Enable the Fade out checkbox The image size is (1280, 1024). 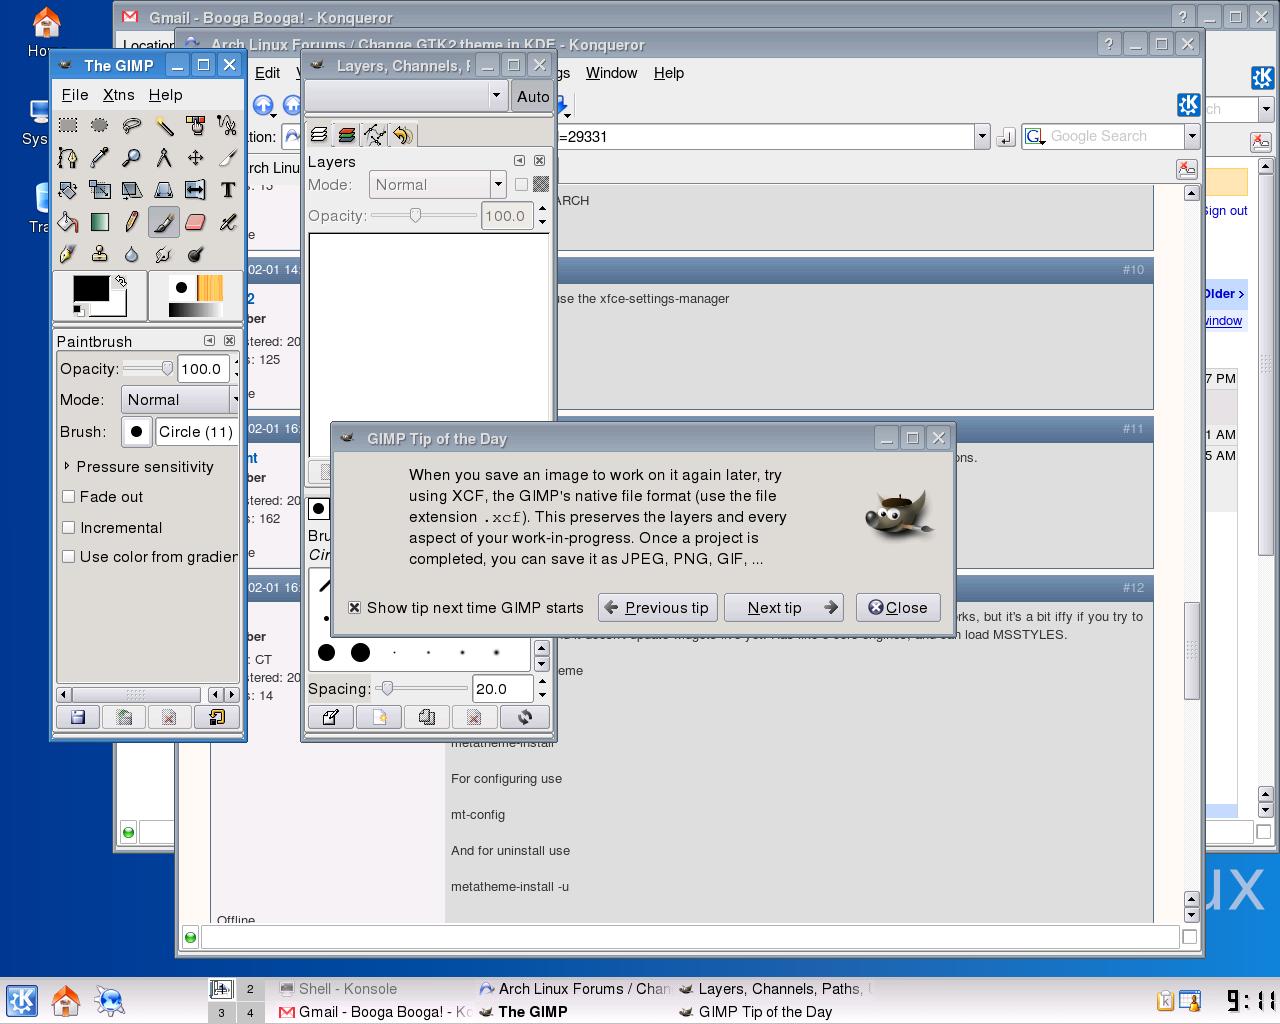[69, 496]
